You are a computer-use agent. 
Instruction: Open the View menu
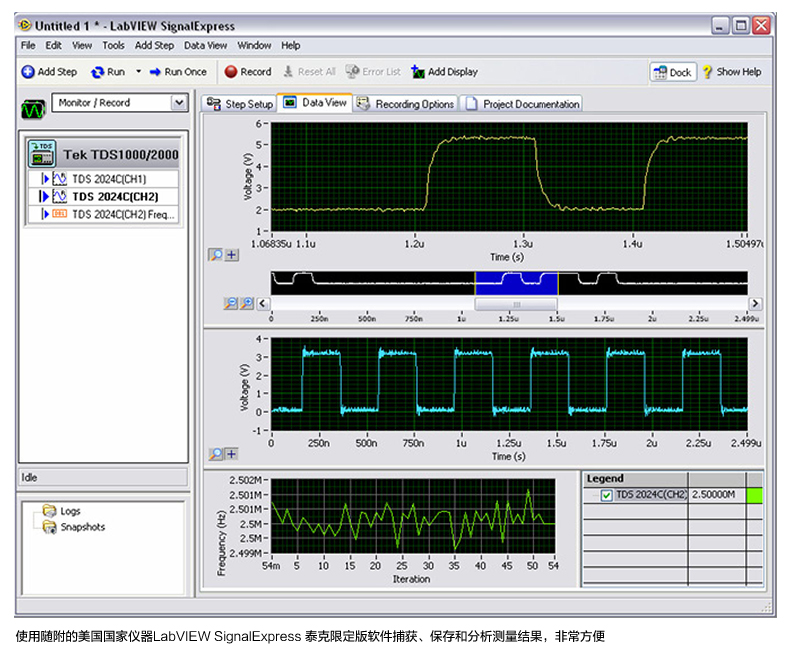pyautogui.click(x=82, y=45)
